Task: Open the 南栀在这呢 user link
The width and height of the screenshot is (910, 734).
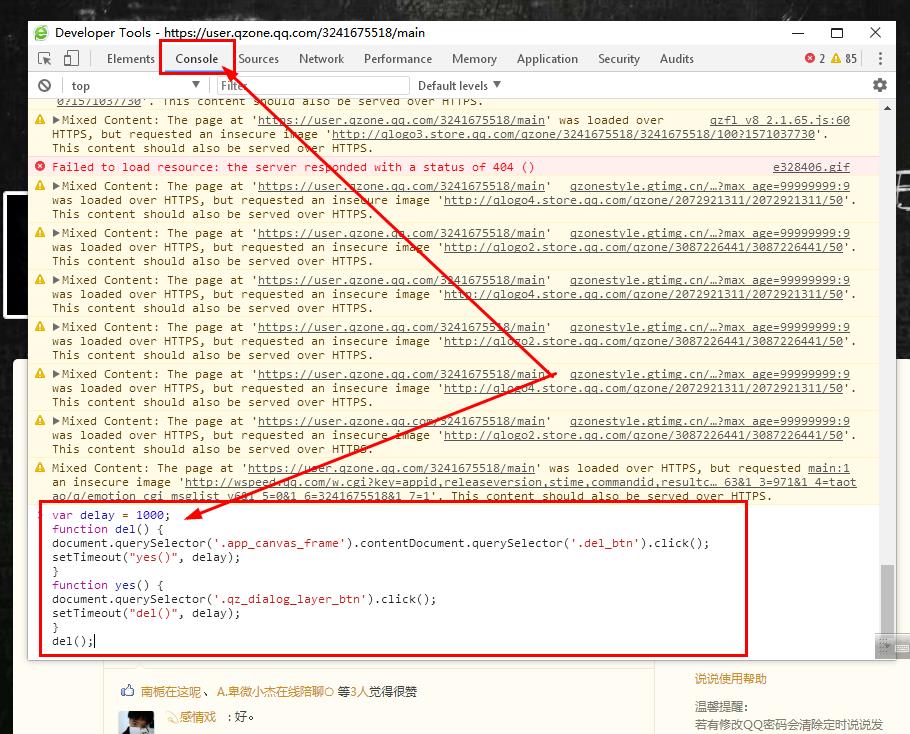Action: pyautogui.click(x=171, y=692)
